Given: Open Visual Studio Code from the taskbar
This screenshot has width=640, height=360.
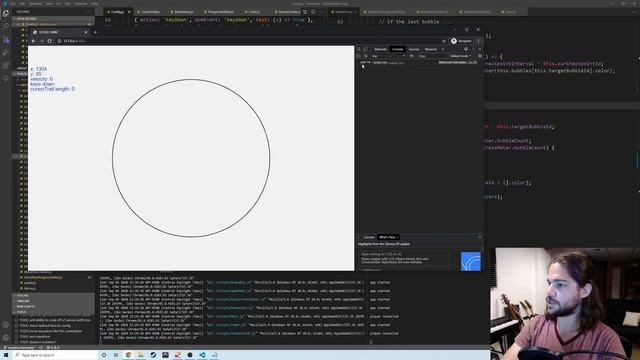Looking at the screenshot, I should click(x=202, y=355).
